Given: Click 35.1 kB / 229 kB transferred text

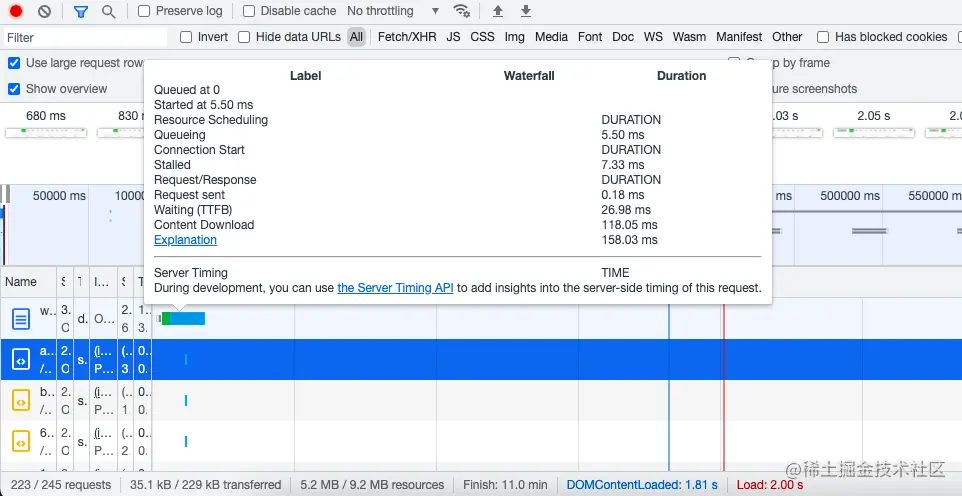Looking at the screenshot, I should pyautogui.click(x=206, y=485).
